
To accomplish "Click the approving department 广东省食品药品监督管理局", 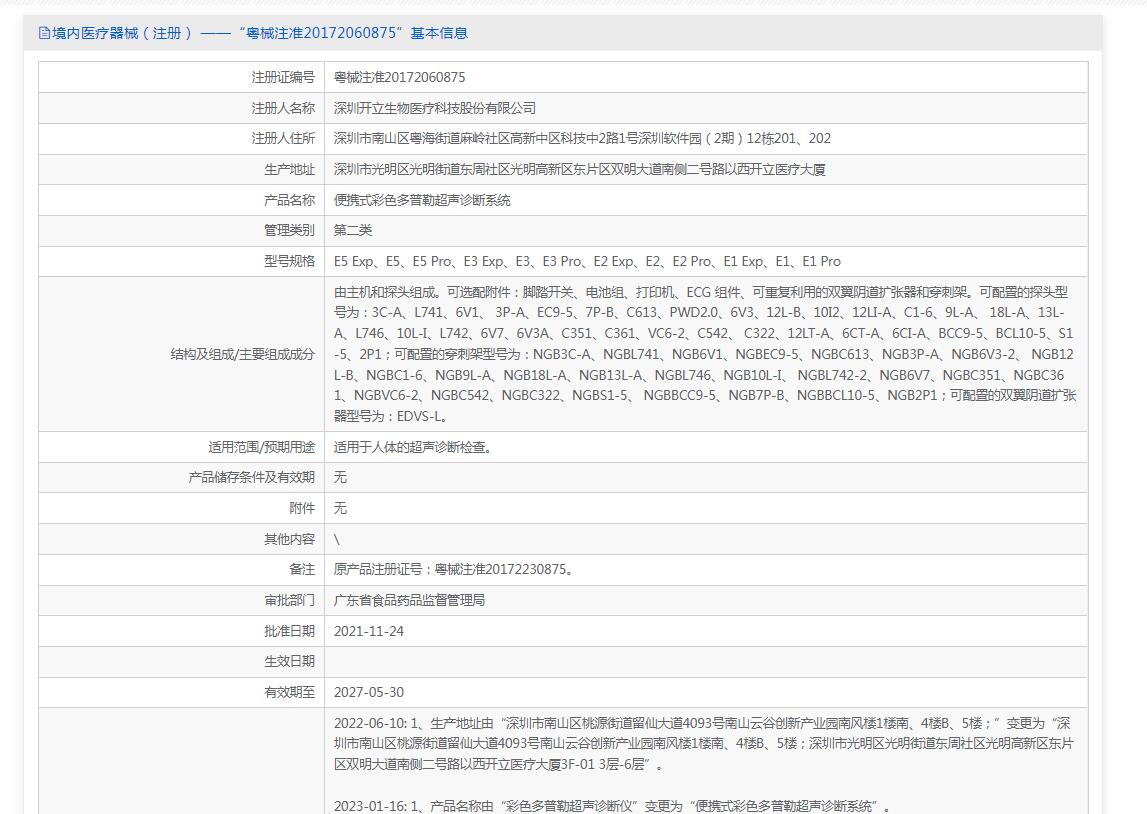I will point(409,600).
